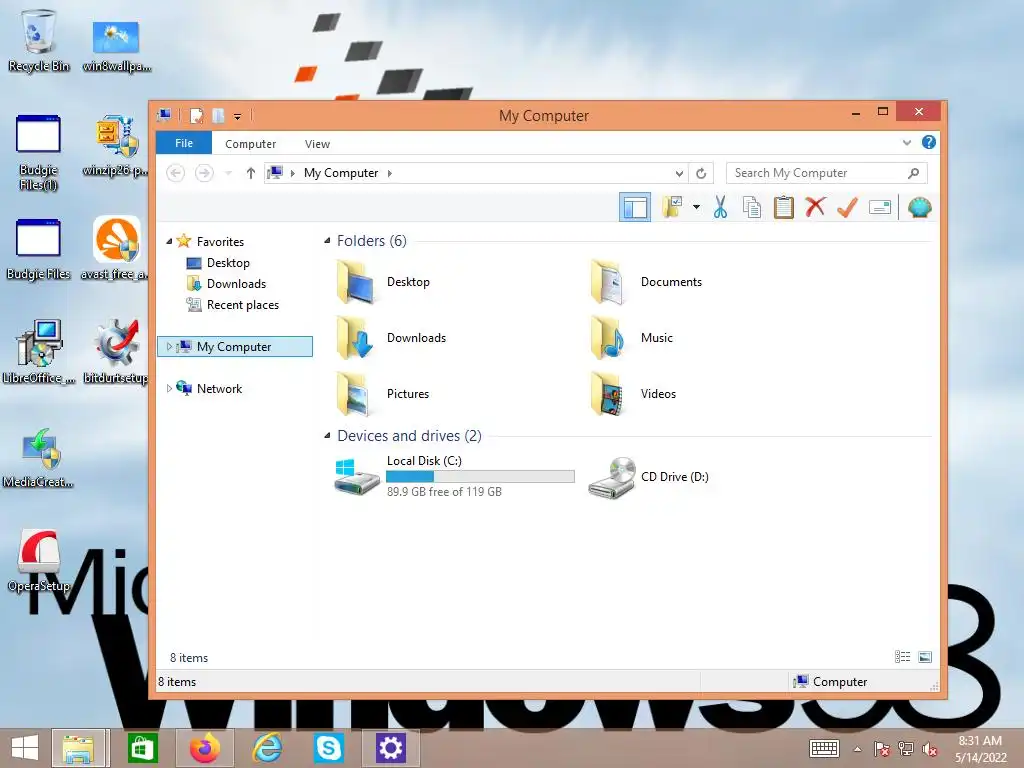The width and height of the screenshot is (1024, 768).
Task: Click the folder options icon in toolbar
Action: coord(672,207)
